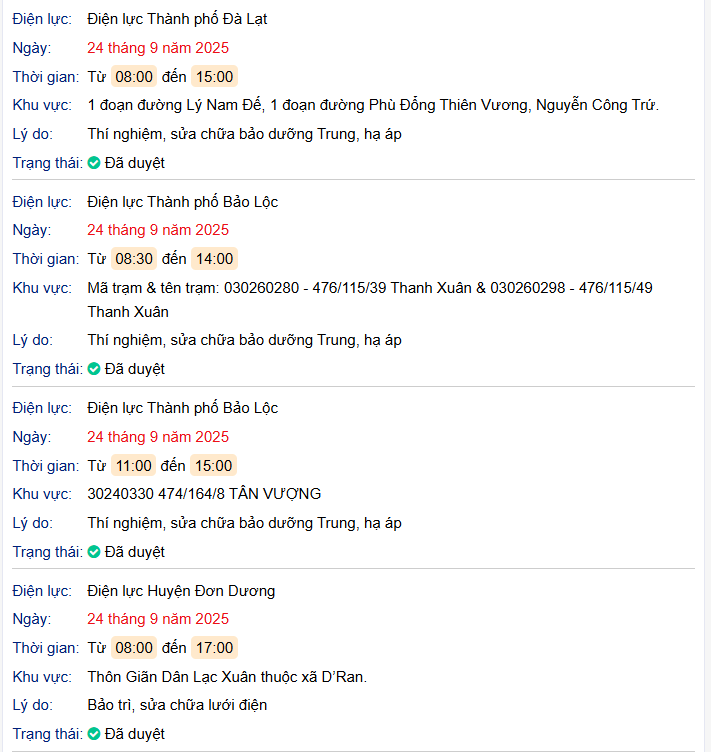This screenshot has width=711, height=752.
Task: Click the "Điện lực Huyện Đơn Dương" text
Action: 181,590
